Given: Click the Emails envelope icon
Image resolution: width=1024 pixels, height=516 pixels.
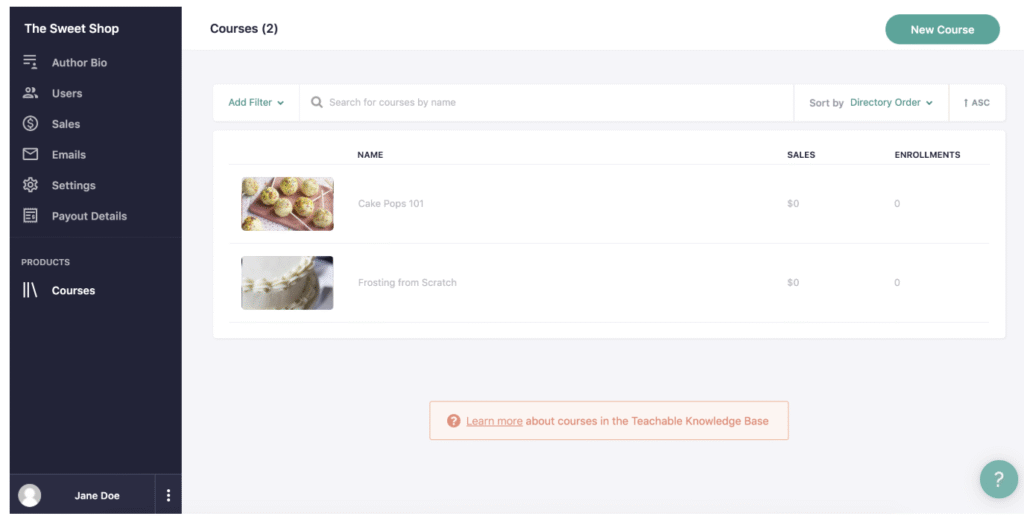Looking at the screenshot, I should pyautogui.click(x=30, y=154).
